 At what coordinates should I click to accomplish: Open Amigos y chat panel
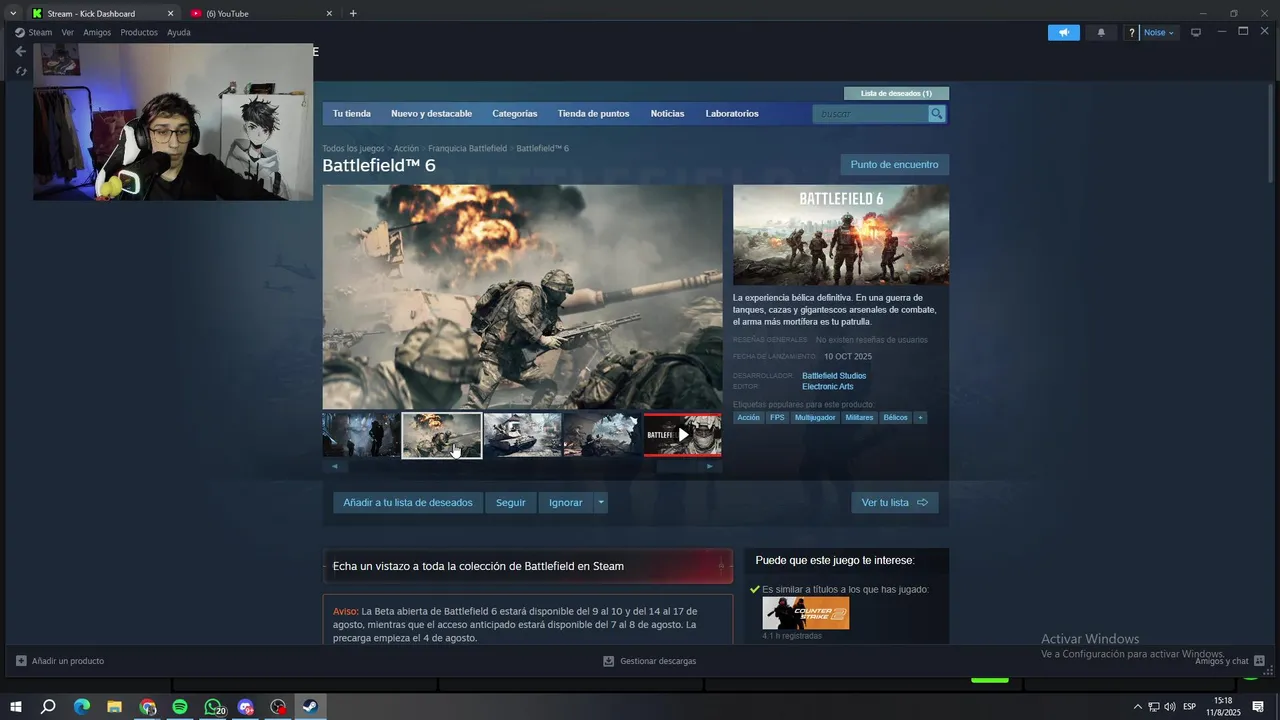click(x=1230, y=661)
